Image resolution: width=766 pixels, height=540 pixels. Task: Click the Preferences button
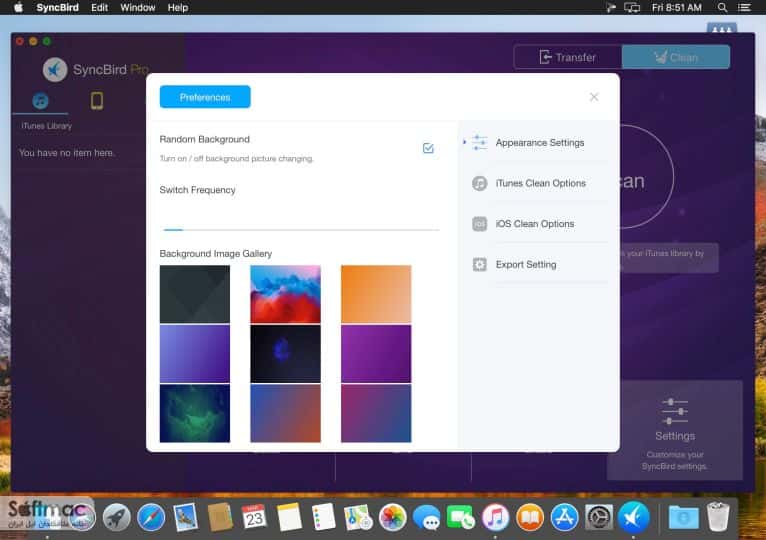click(x=205, y=97)
